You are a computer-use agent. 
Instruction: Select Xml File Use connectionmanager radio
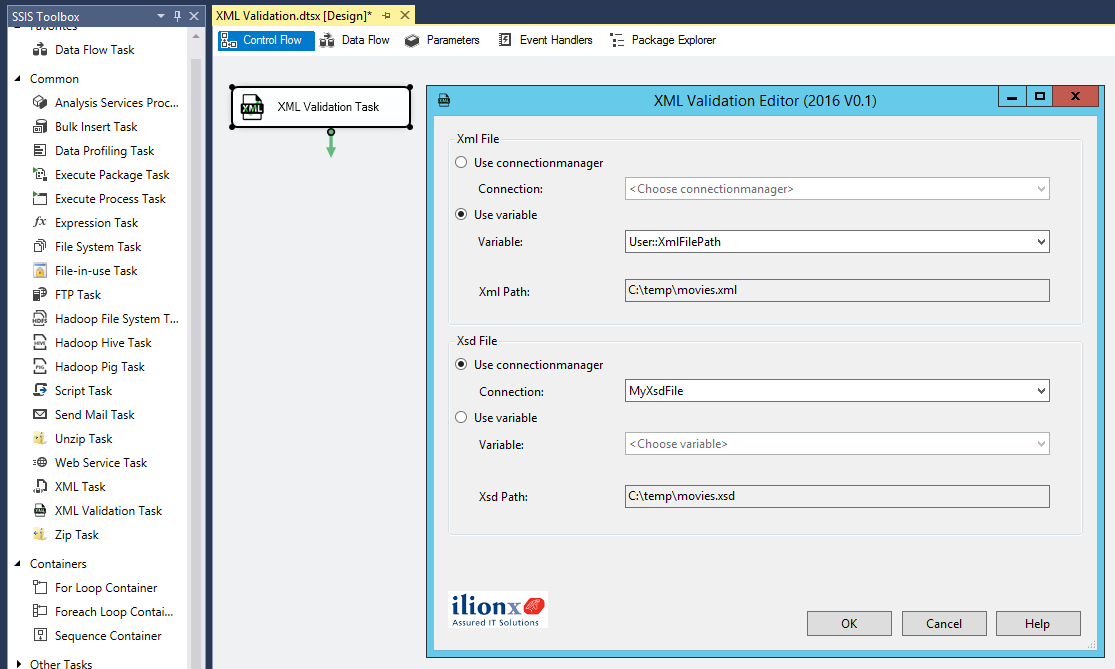point(461,162)
